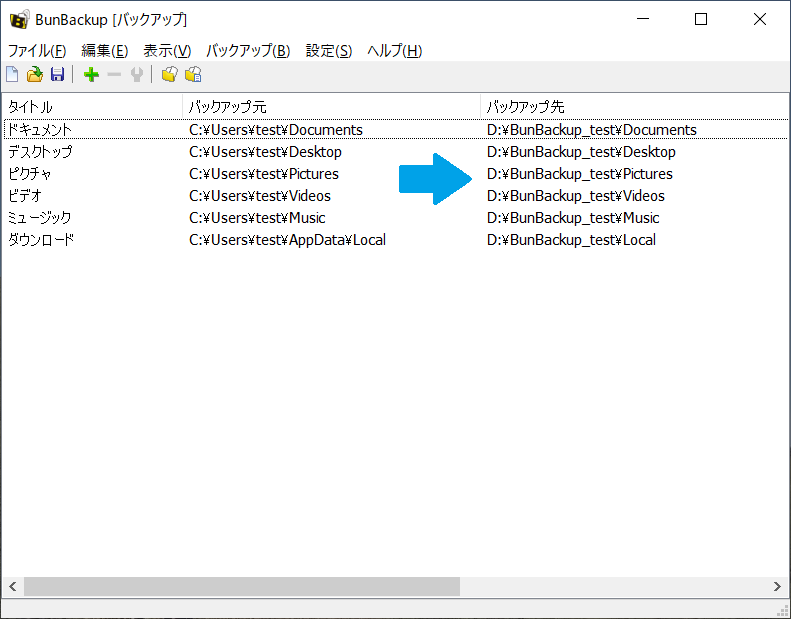The height and width of the screenshot is (619, 791).
Task: Click the Start backup yellow folder icon
Action: click(170, 75)
